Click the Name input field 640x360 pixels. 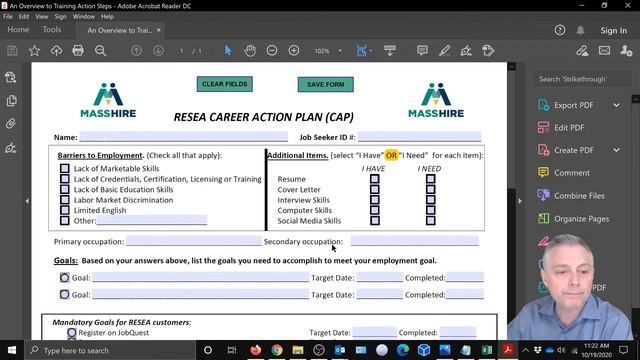[x=183, y=137]
